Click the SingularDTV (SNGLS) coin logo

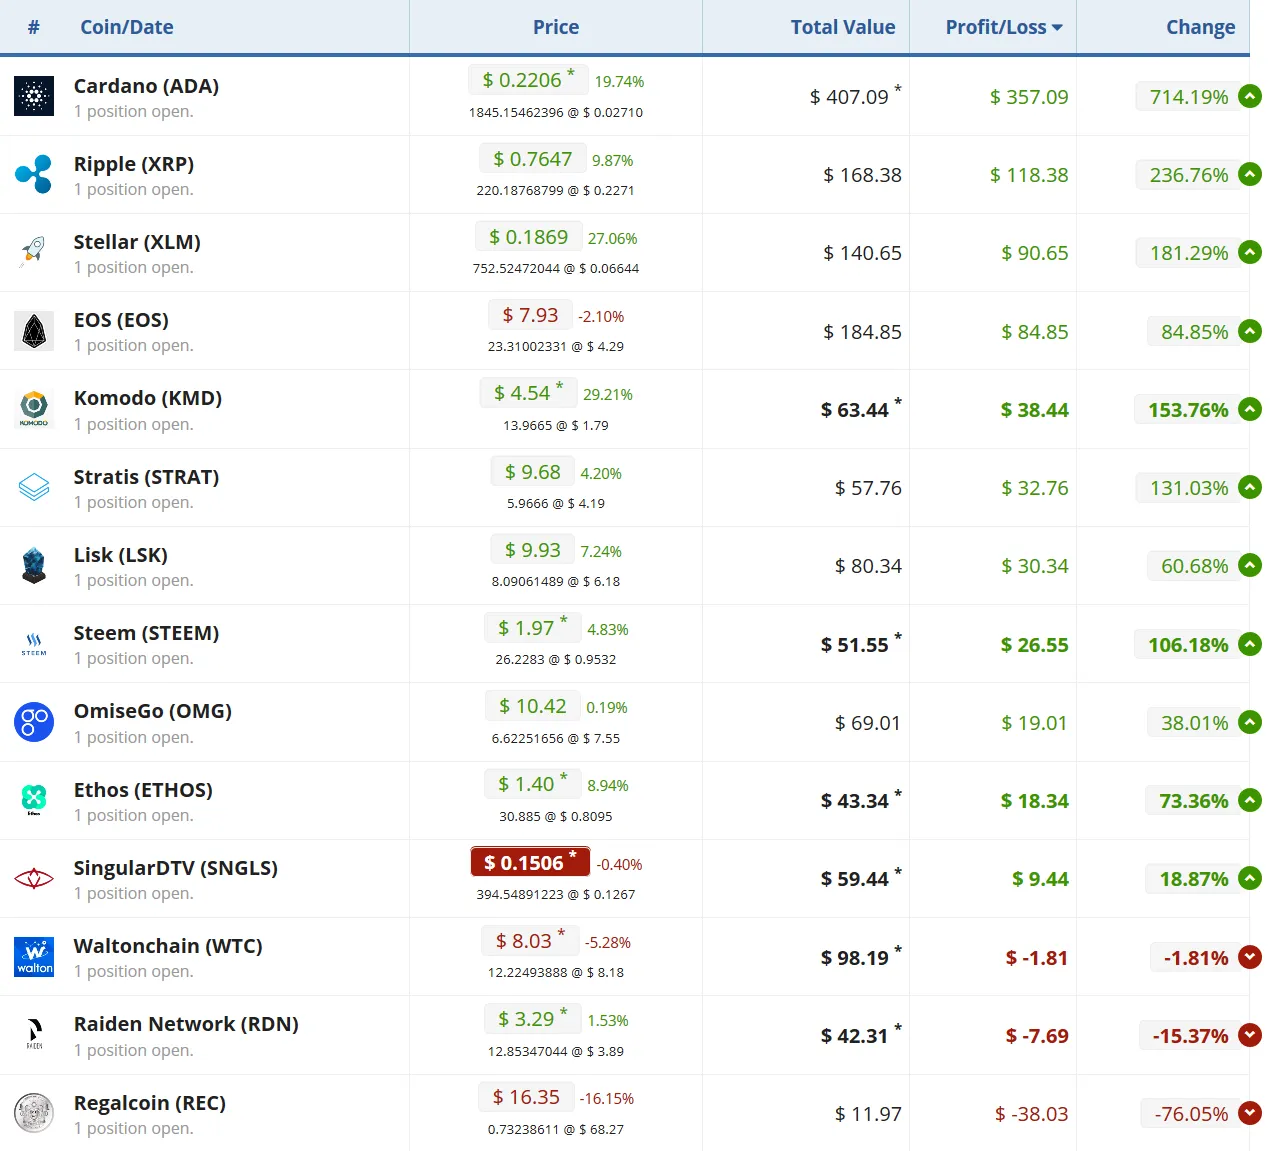[x=34, y=879]
